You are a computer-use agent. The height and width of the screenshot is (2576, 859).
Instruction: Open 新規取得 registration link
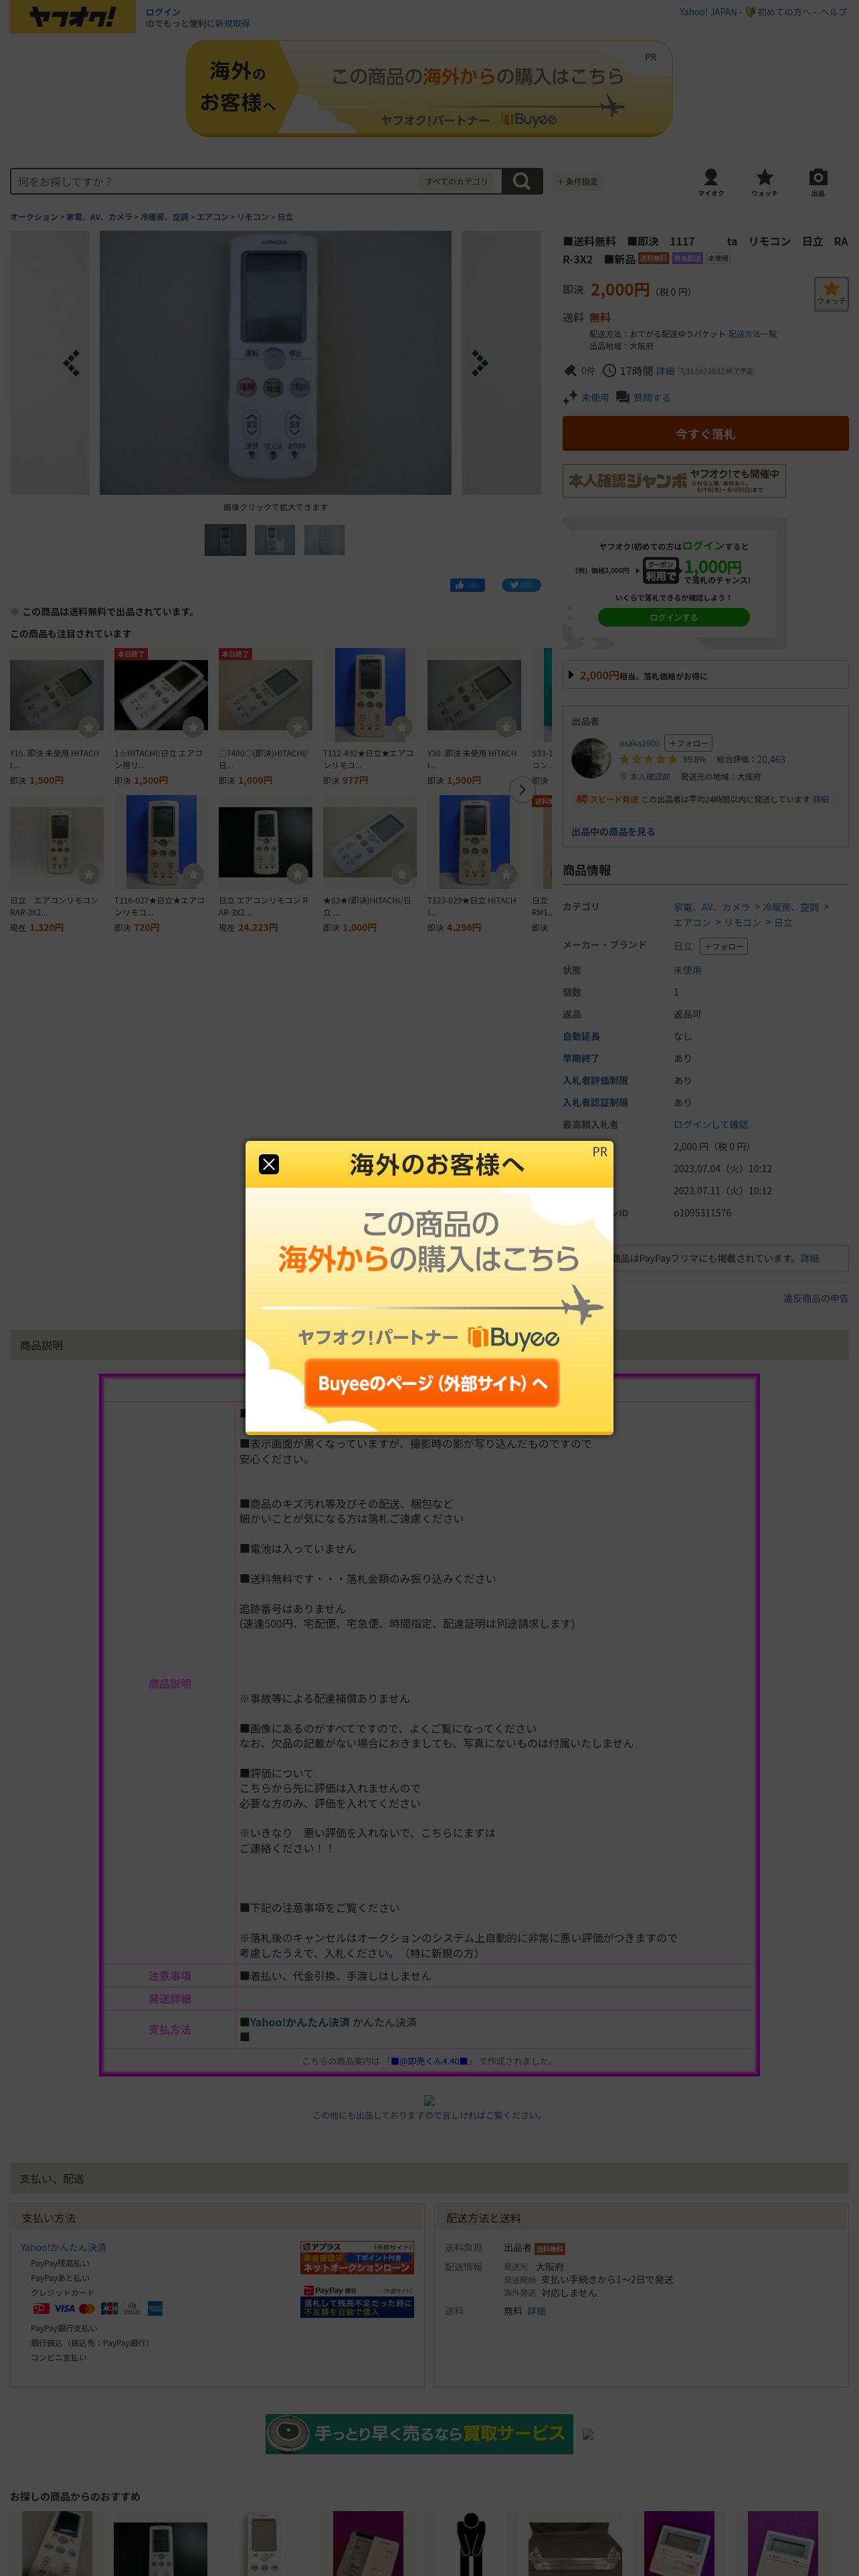(x=232, y=23)
